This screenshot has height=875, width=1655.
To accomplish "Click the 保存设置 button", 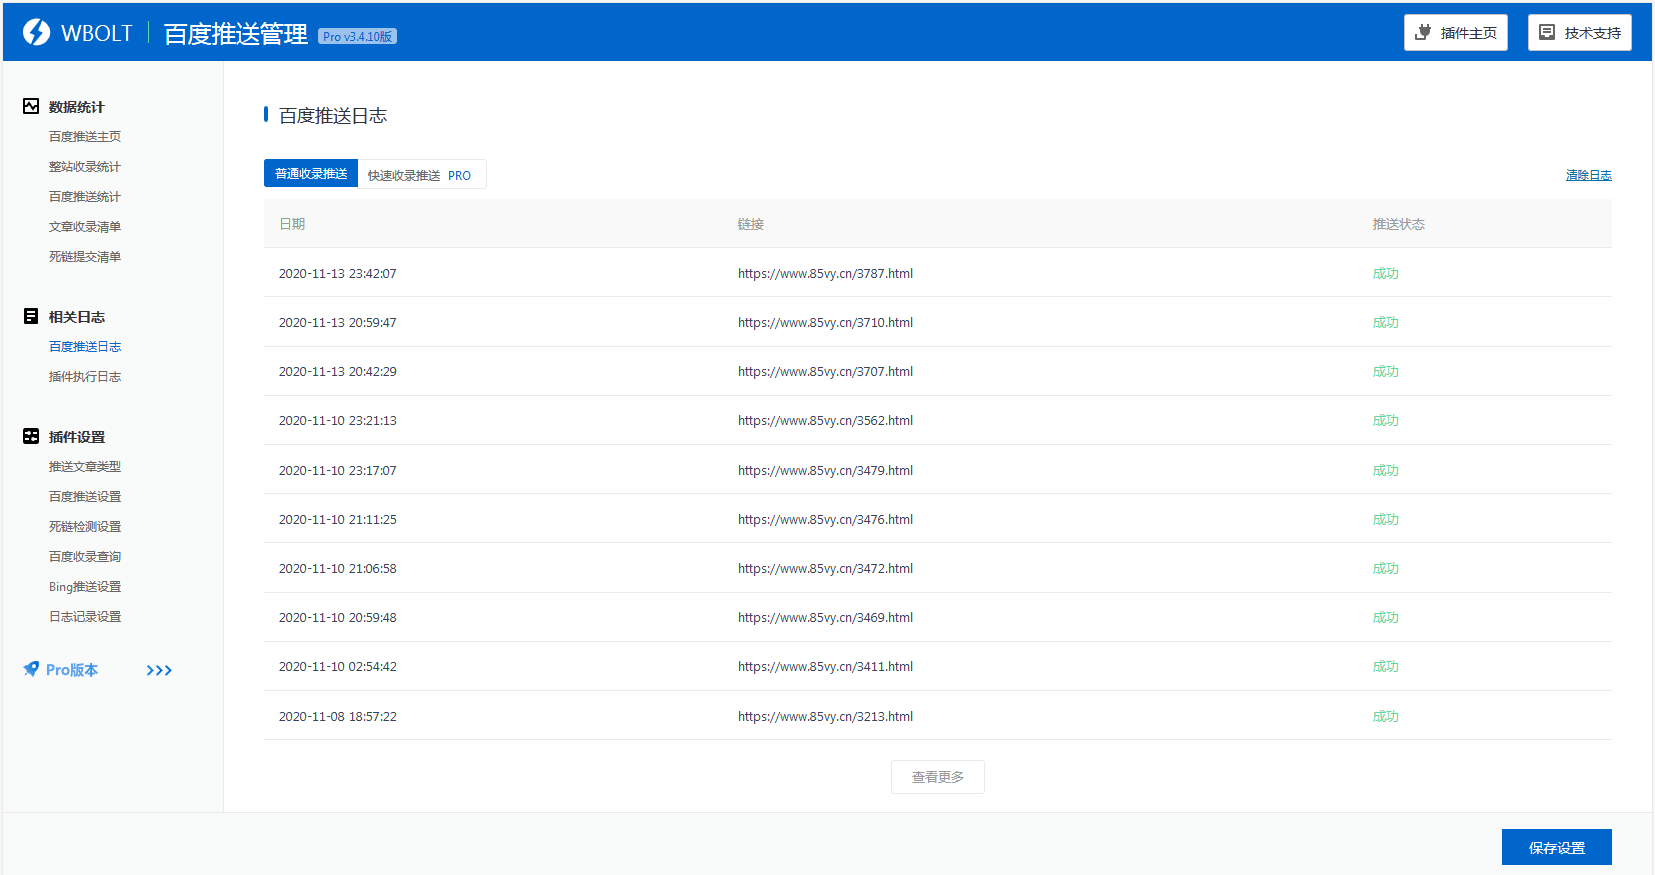I will click(1556, 847).
